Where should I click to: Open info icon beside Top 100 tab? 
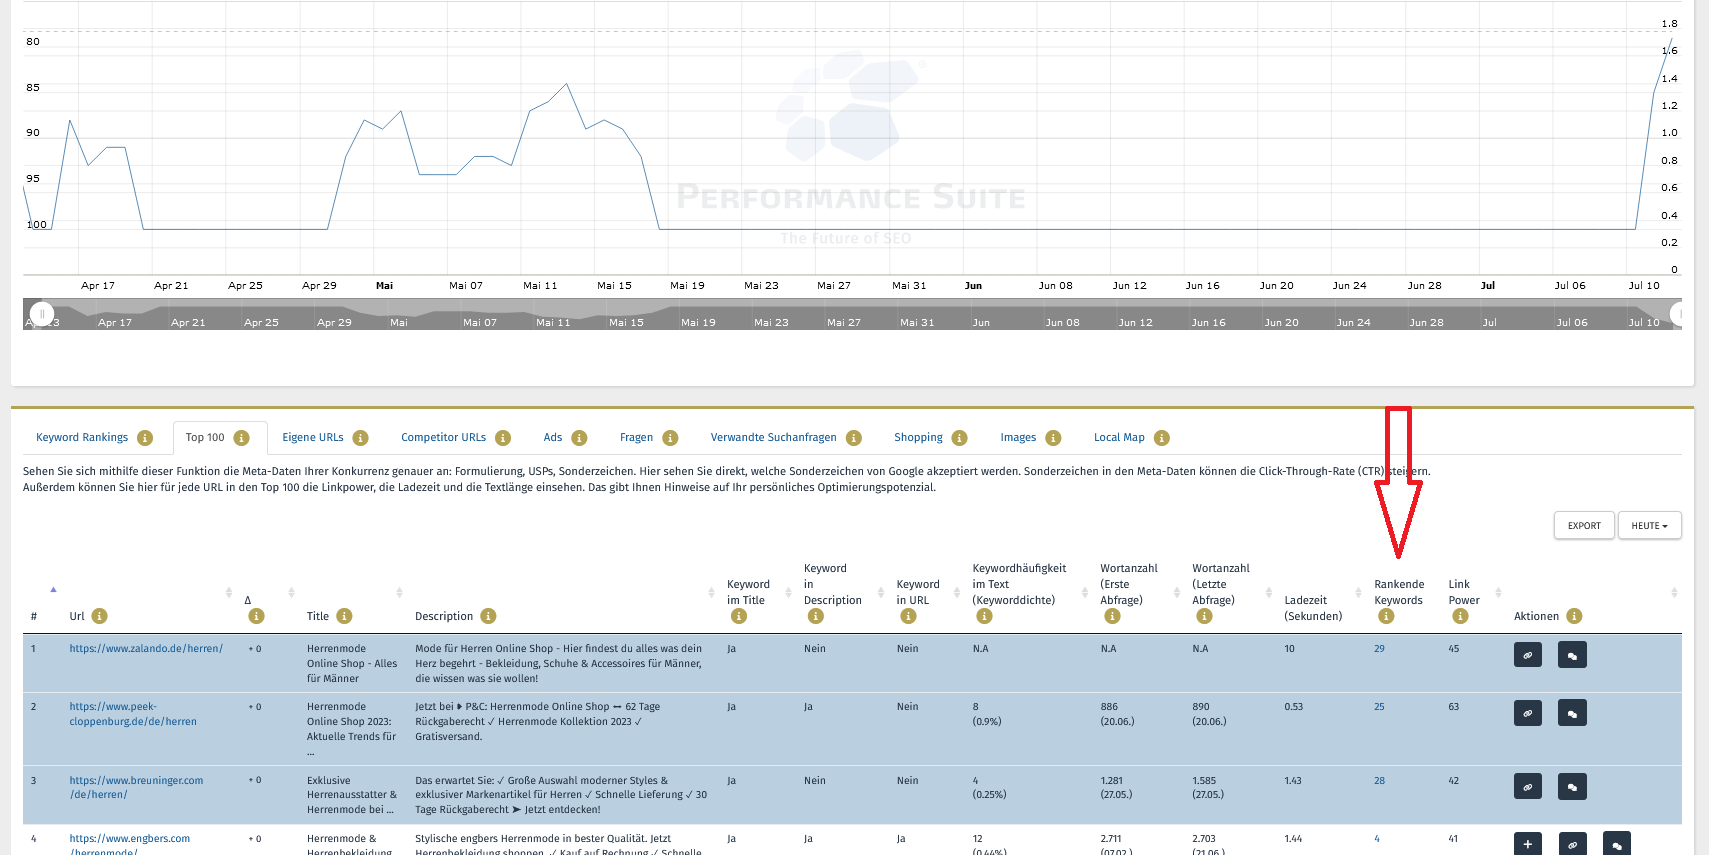(x=241, y=438)
